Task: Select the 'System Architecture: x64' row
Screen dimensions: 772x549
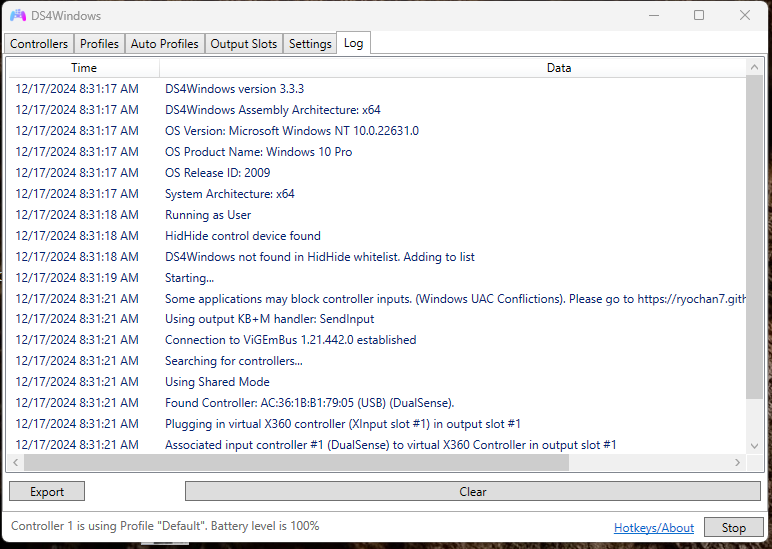Action: (378, 194)
